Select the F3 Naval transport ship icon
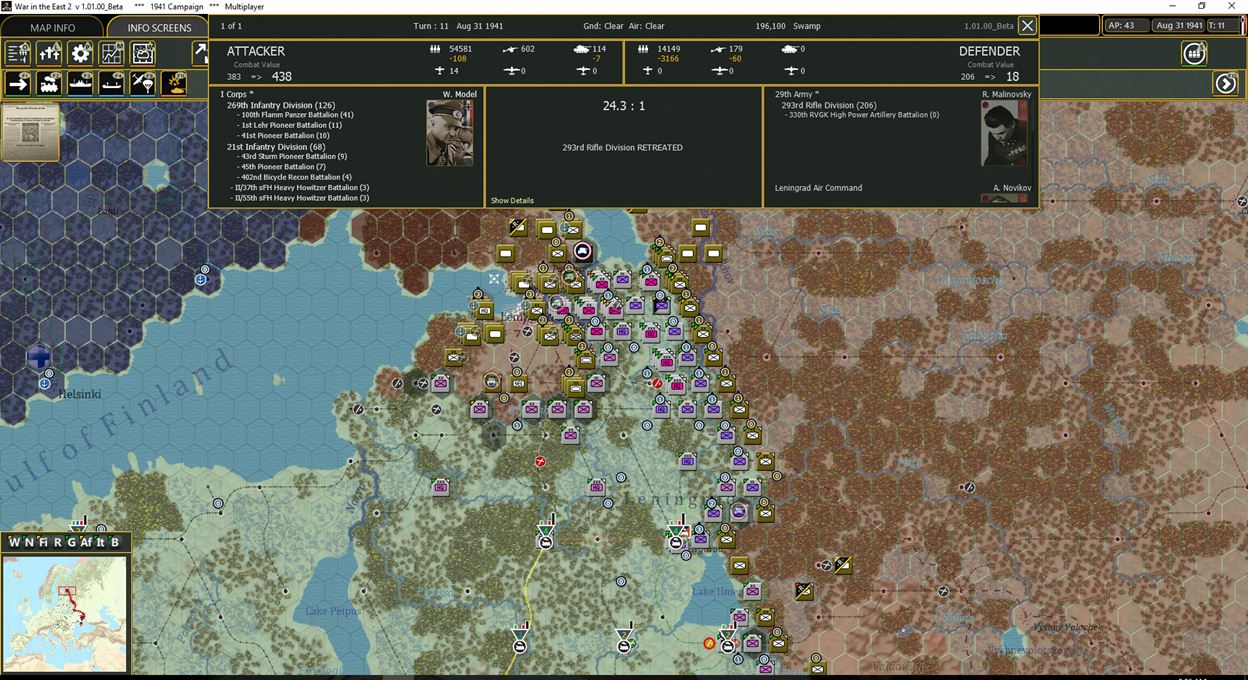Image resolution: width=1249 pixels, height=680 pixels. (81, 83)
